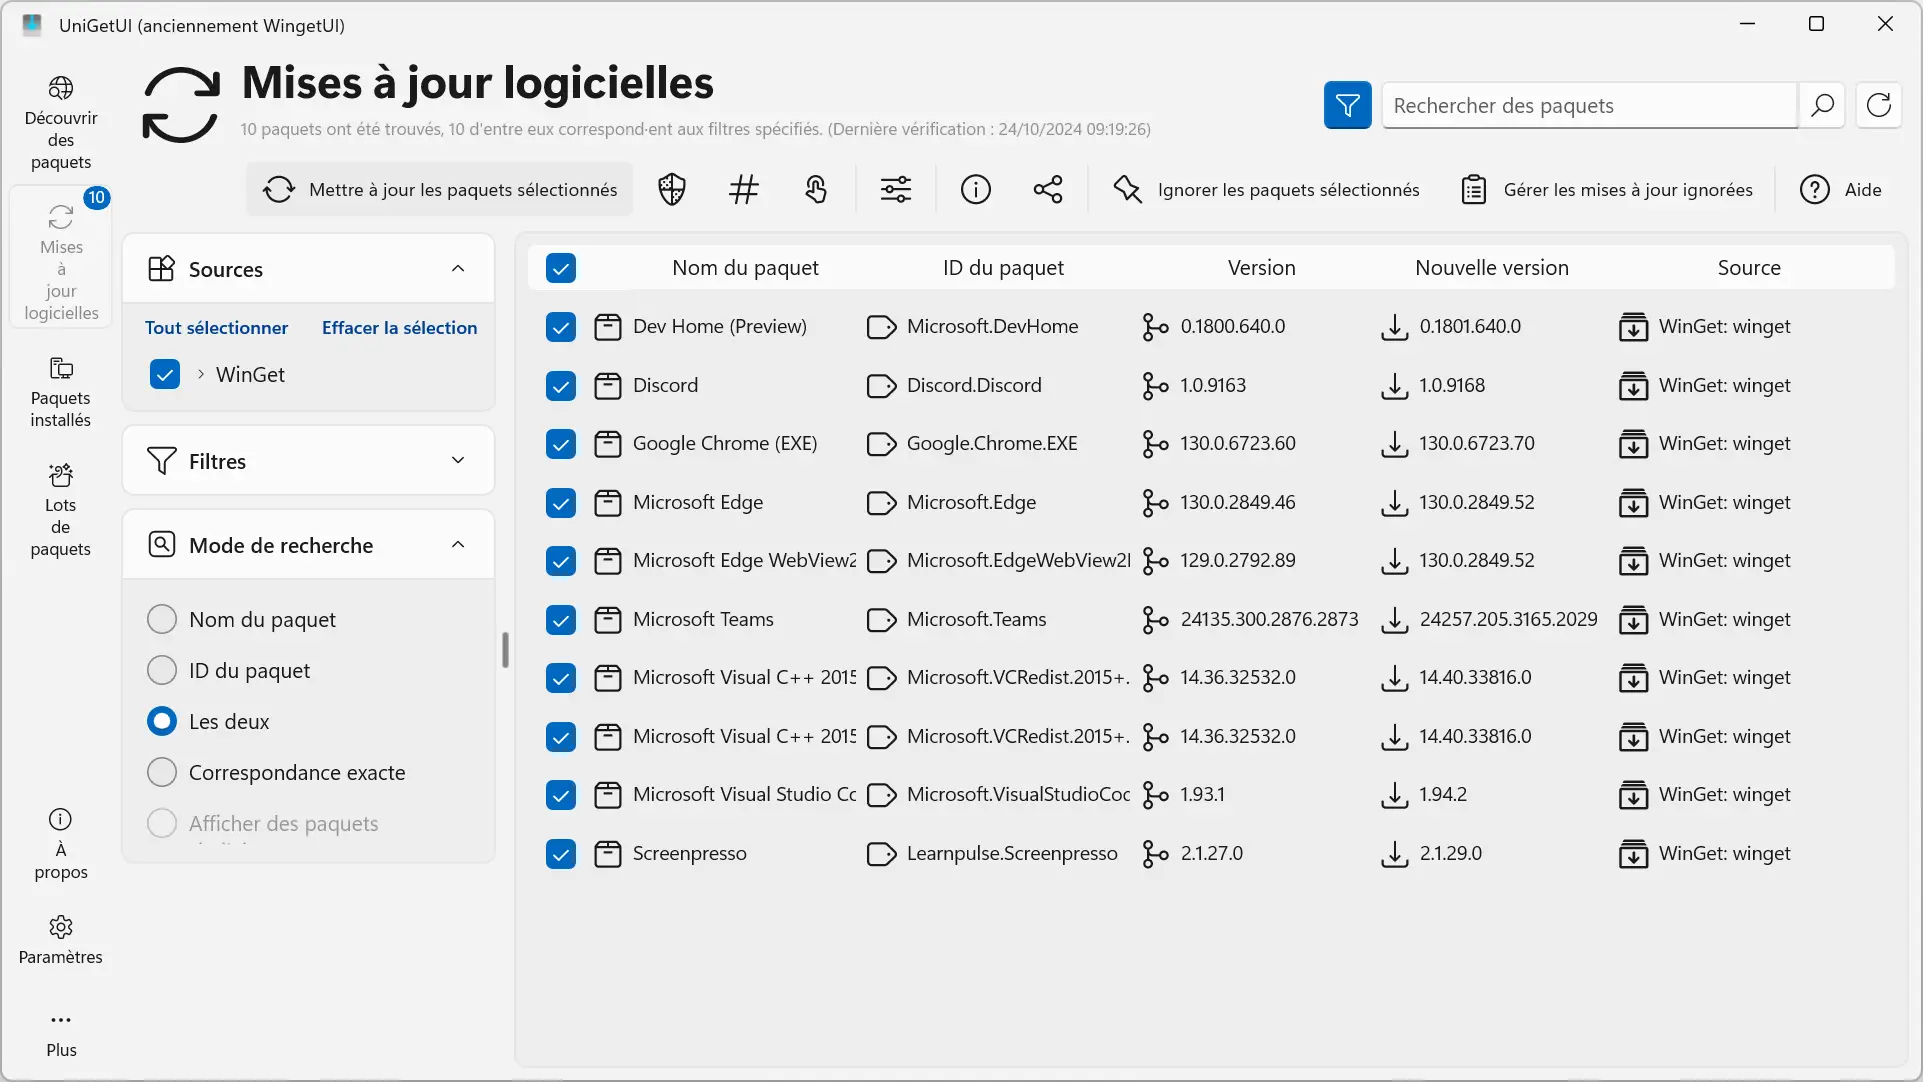Expand the Sources filter section

[x=458, y=268]
